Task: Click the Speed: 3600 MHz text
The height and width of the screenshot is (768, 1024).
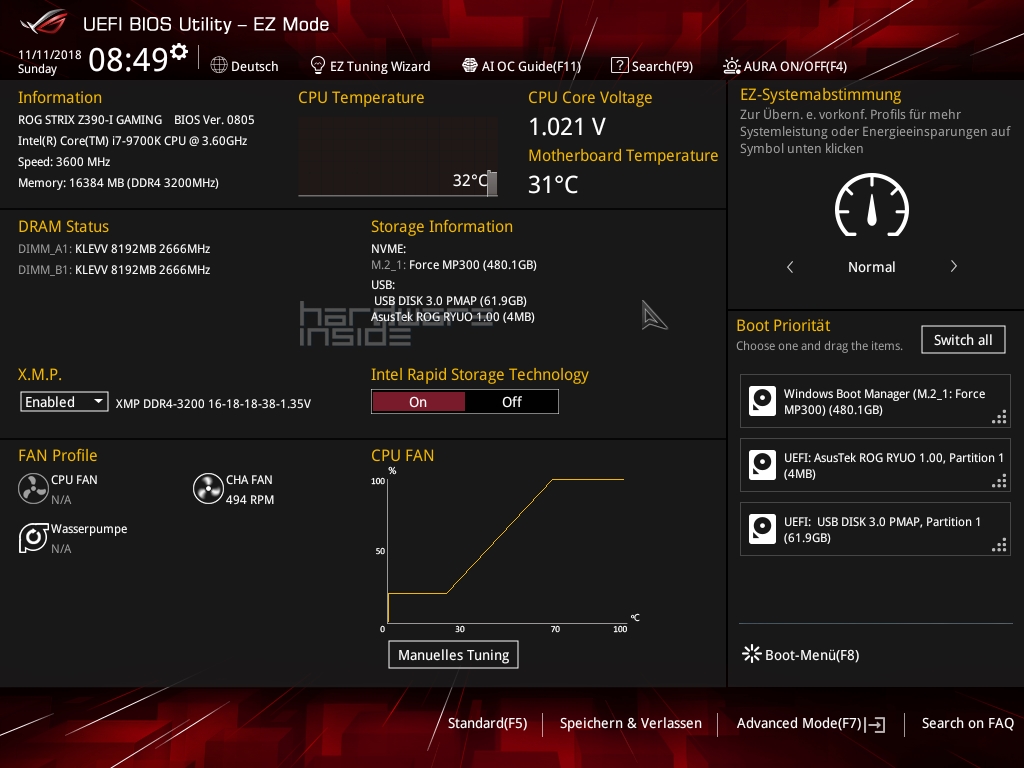Action: pos(64,162)
